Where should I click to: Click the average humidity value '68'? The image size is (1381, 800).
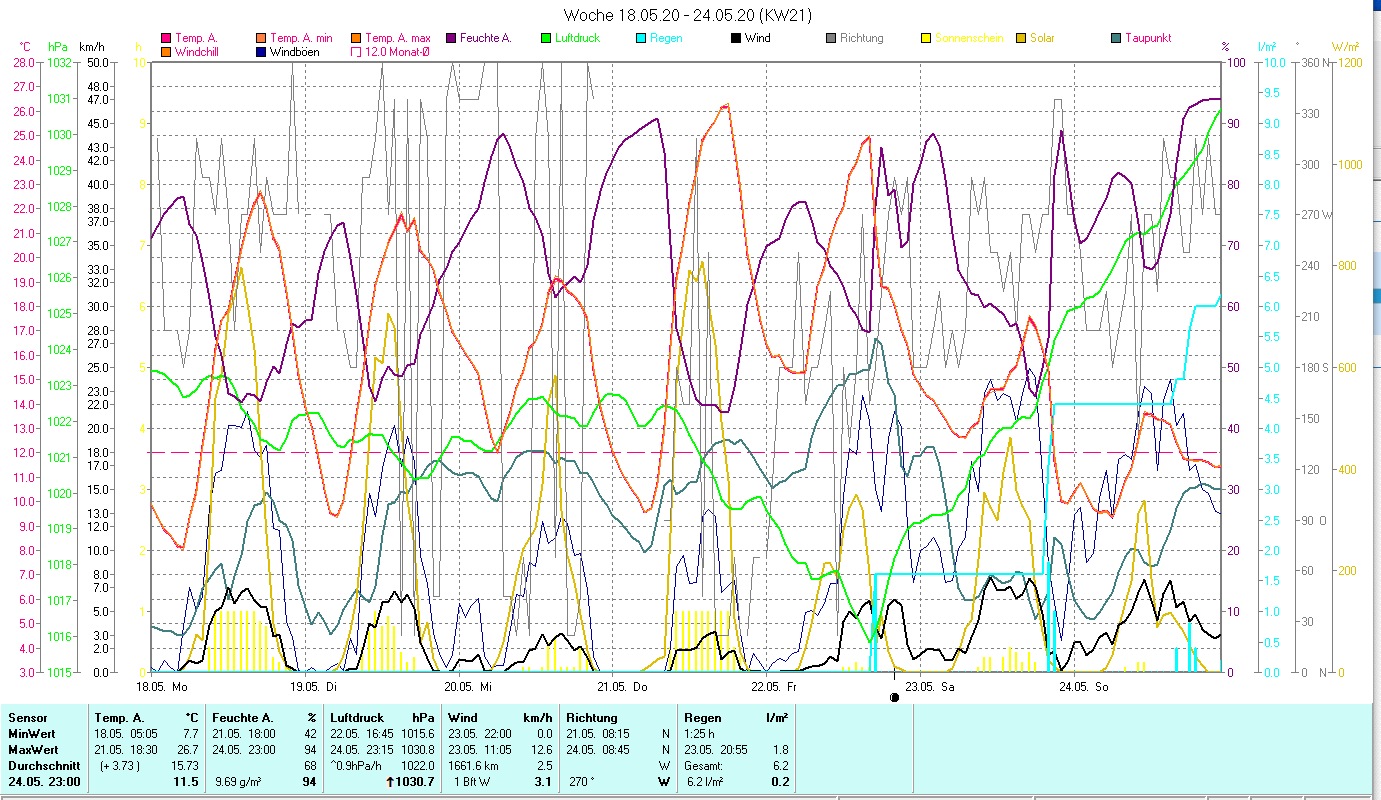pyautogui.click(x=310, y=766)
